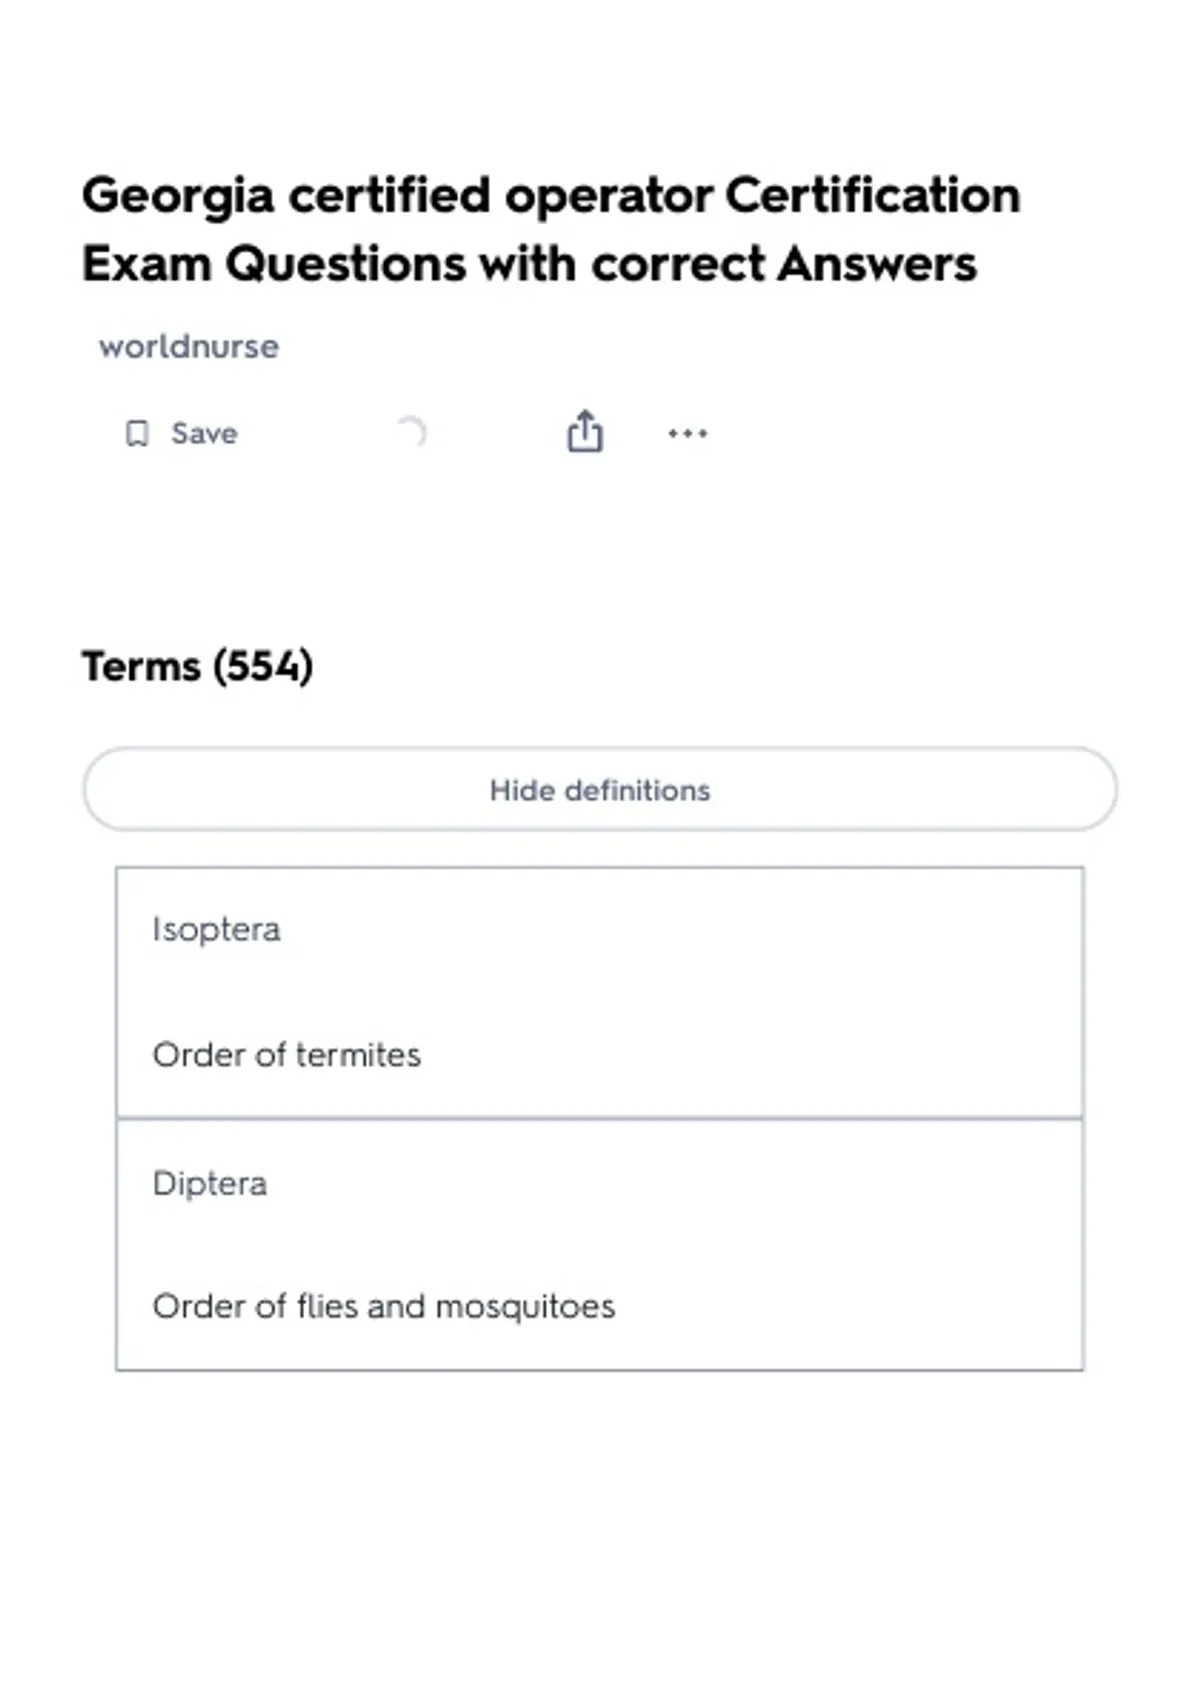The image size is (1200, 1700).
Task: Click the "Georgia certified operator Certification" title line
Action: (x=551, y=195)
